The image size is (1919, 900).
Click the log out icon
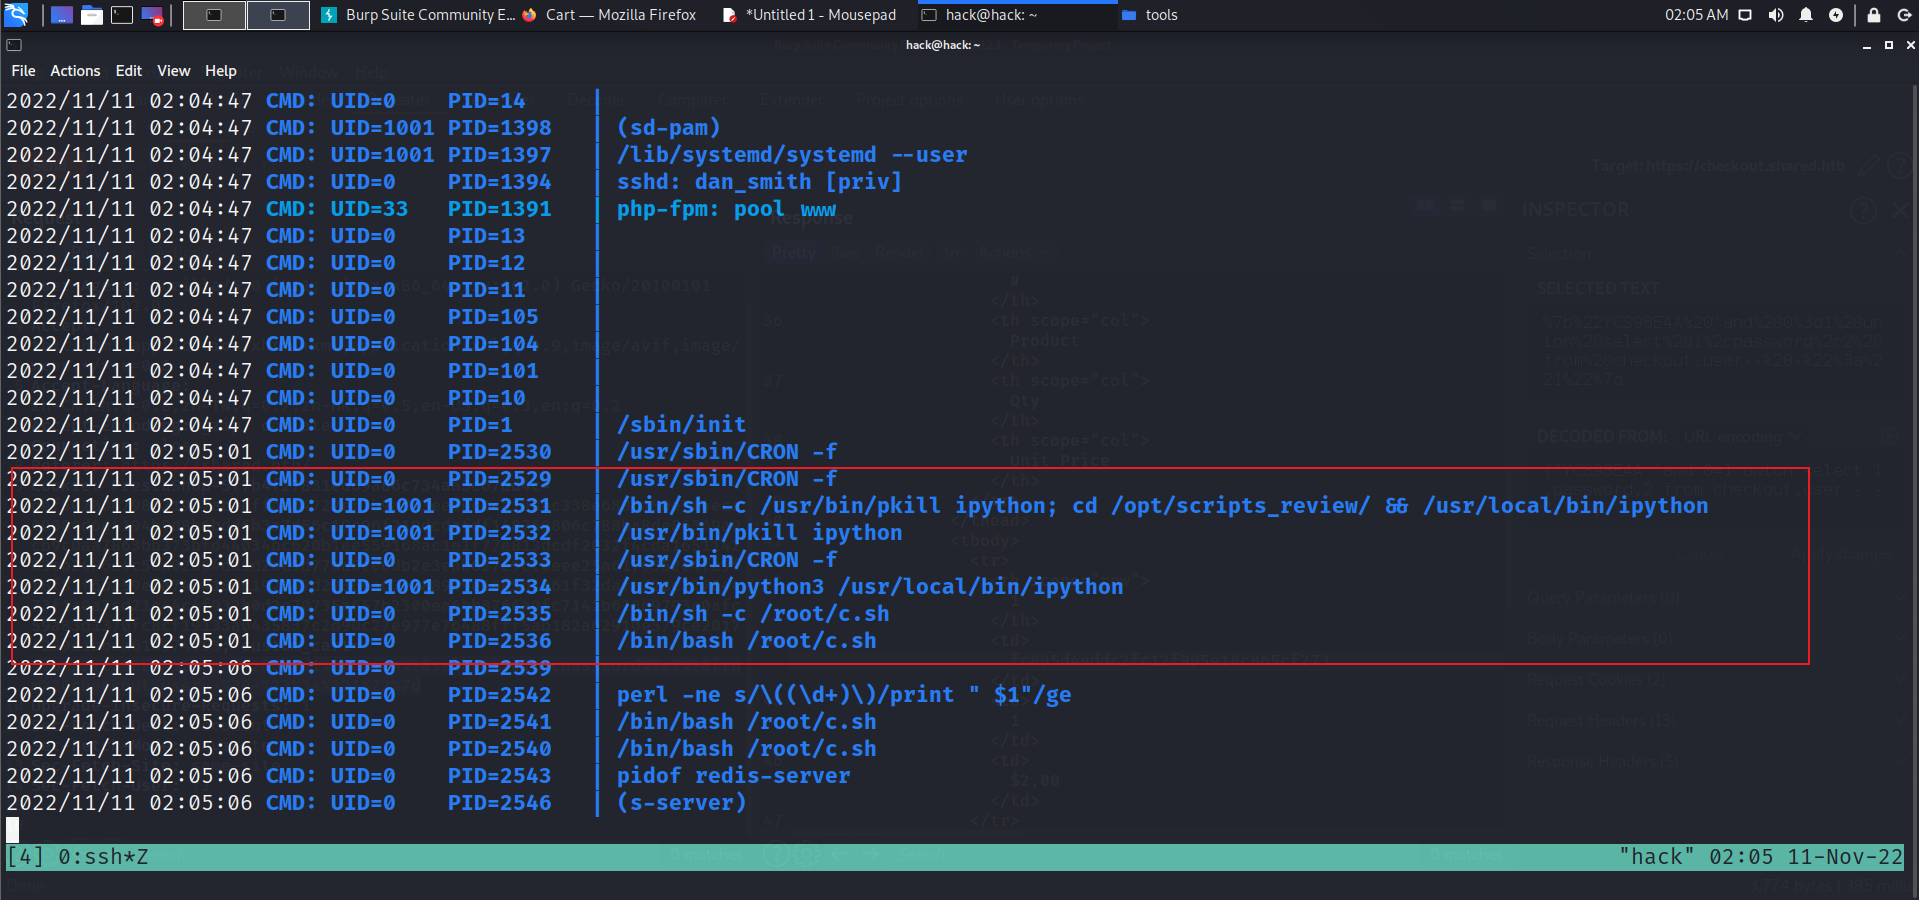tap(1905, 15)
